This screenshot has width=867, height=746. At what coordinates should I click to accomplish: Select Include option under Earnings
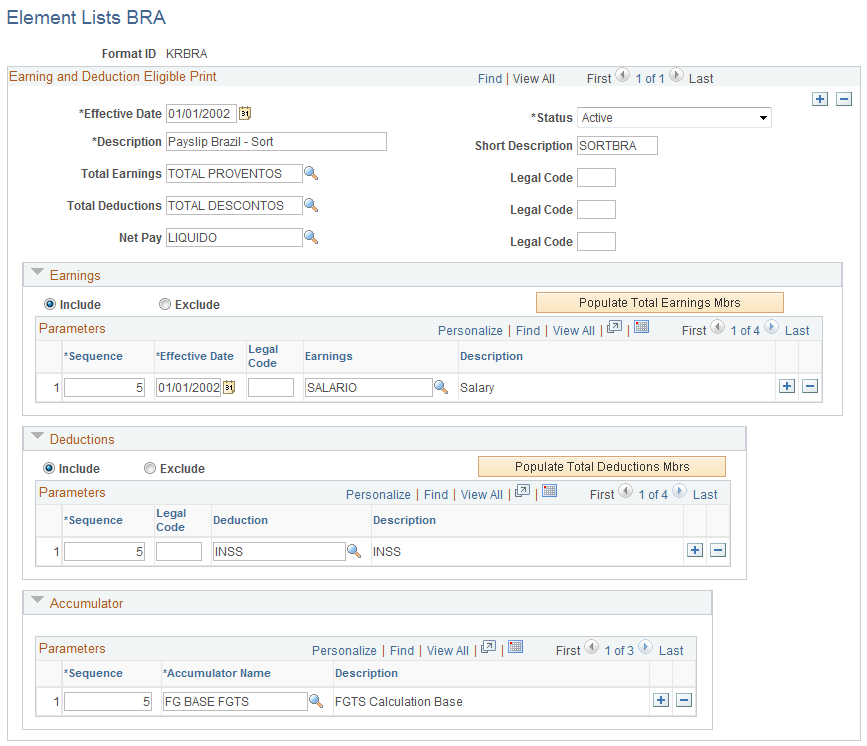pos(50,304)
